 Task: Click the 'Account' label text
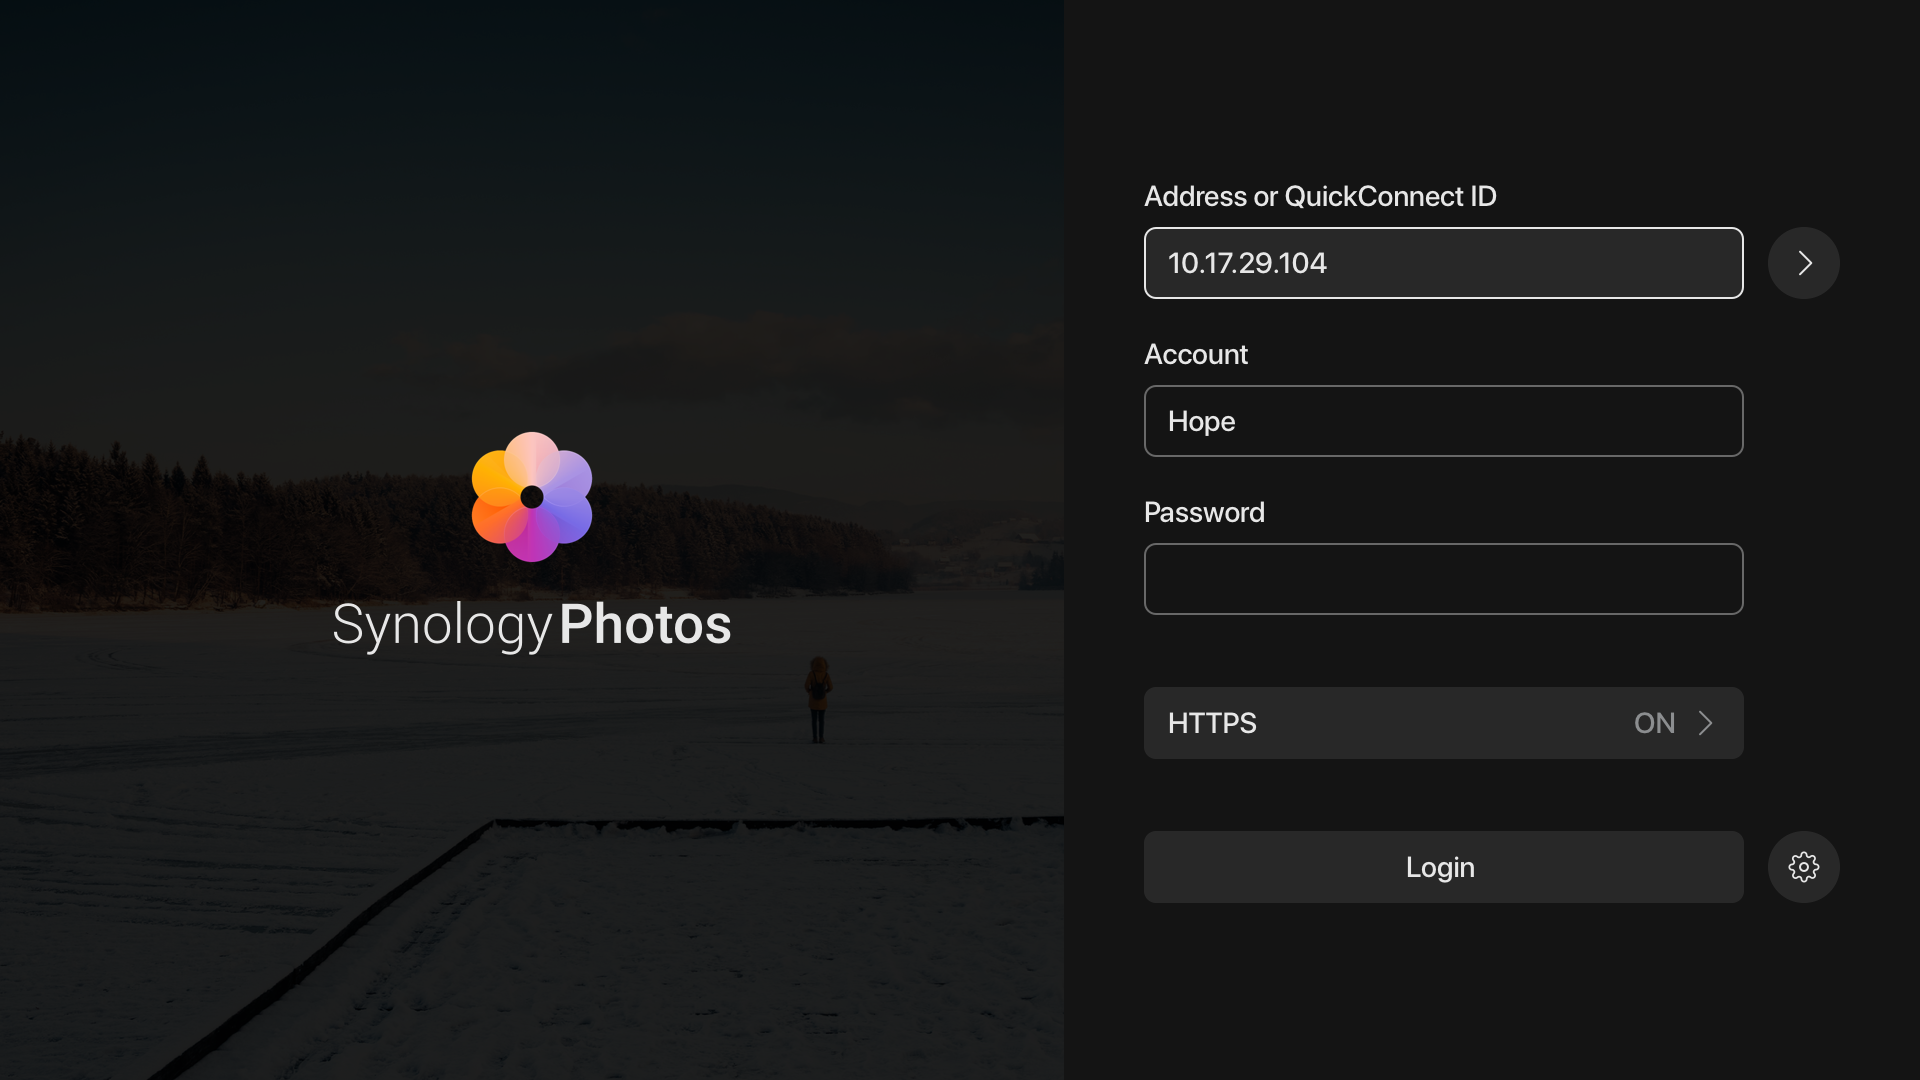1196,354
